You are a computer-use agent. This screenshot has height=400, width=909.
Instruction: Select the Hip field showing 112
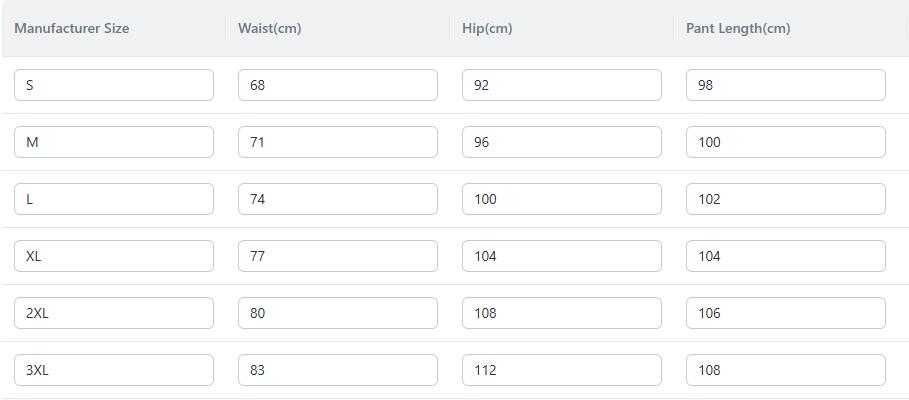click(x=562, y=370)
